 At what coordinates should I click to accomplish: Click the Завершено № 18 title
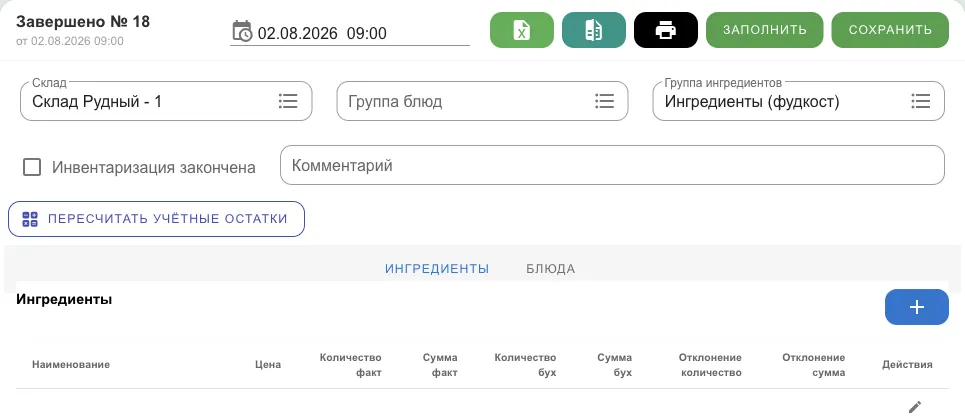pos(83,22)
